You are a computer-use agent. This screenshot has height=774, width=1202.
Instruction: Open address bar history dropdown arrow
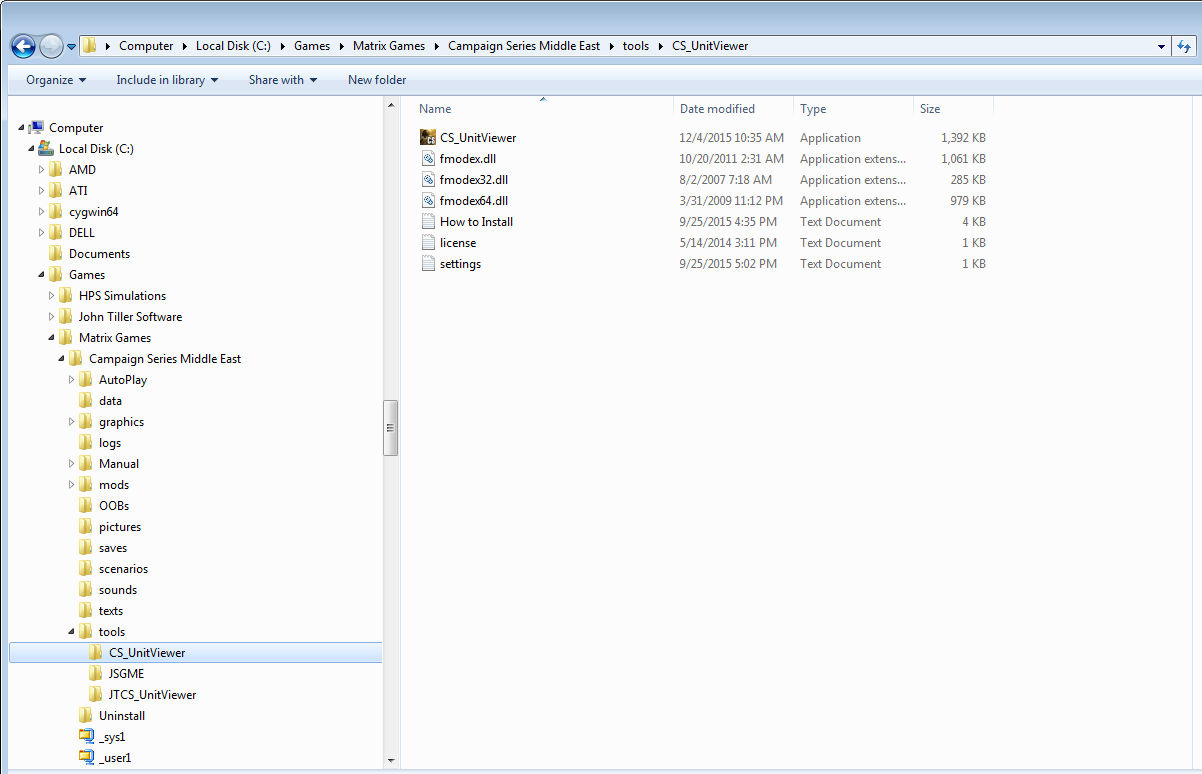(1161, 46)
